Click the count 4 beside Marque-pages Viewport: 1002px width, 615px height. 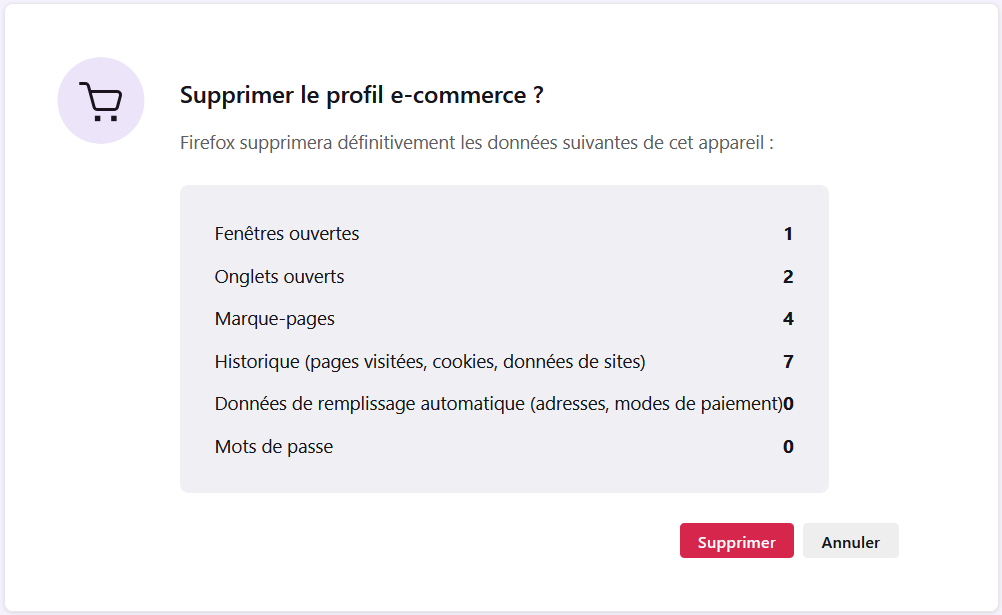point(788,319)
